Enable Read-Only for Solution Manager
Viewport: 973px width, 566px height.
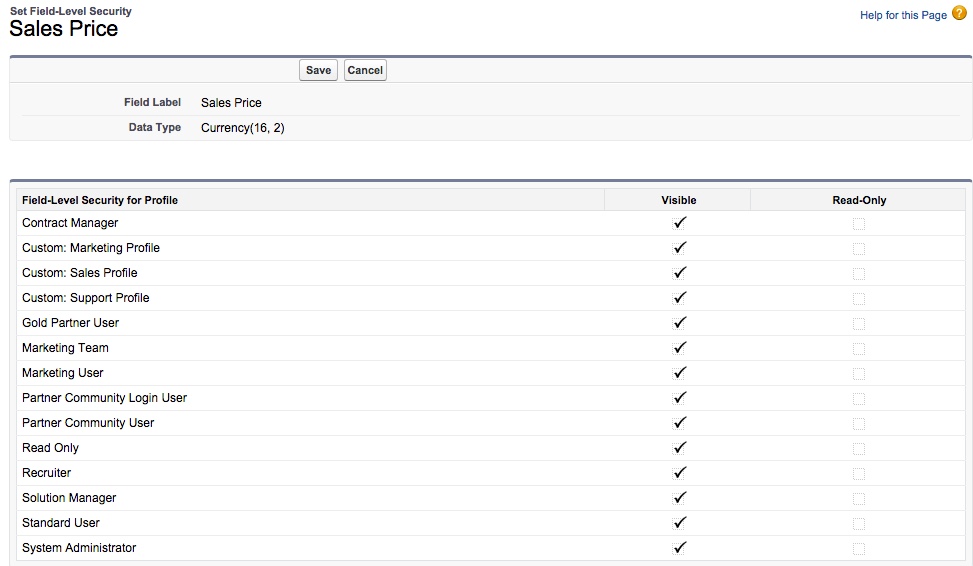click(859, 499)
